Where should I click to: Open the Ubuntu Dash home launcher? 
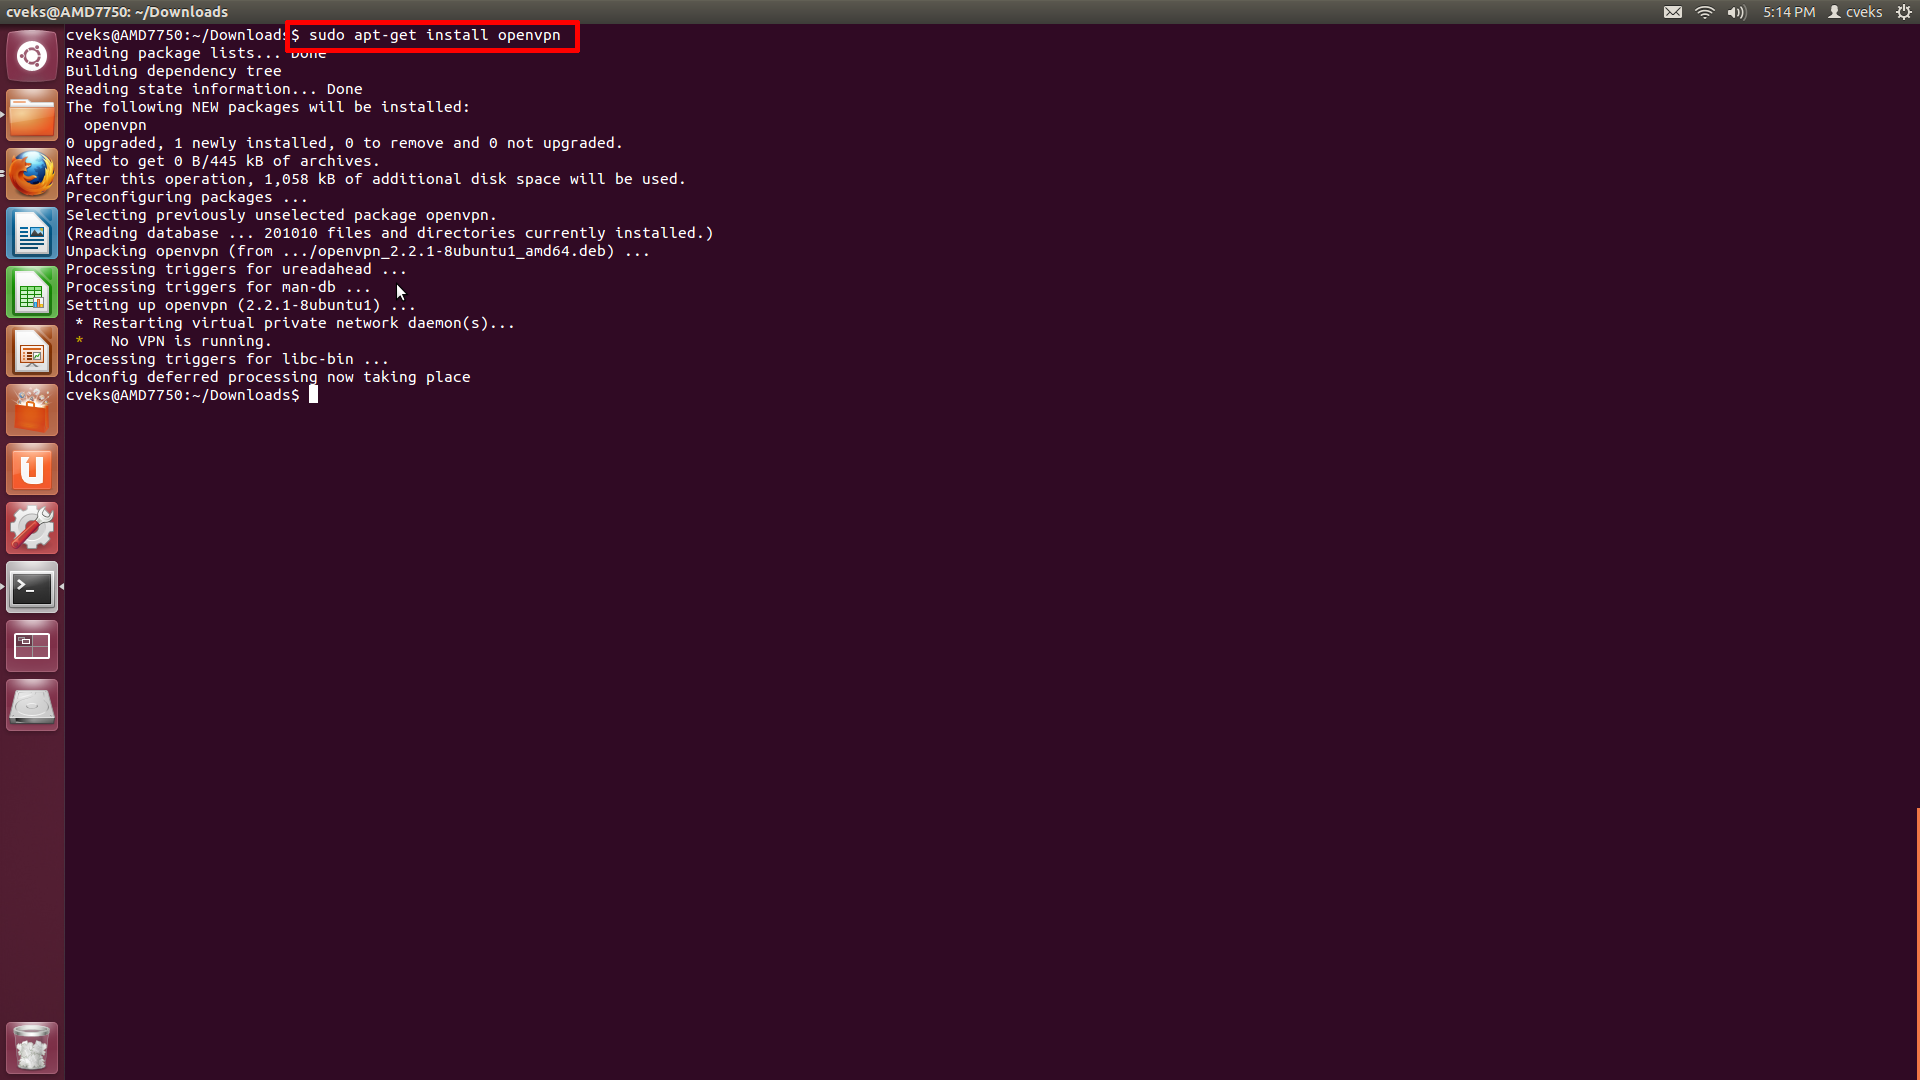[x=32, y=56]
